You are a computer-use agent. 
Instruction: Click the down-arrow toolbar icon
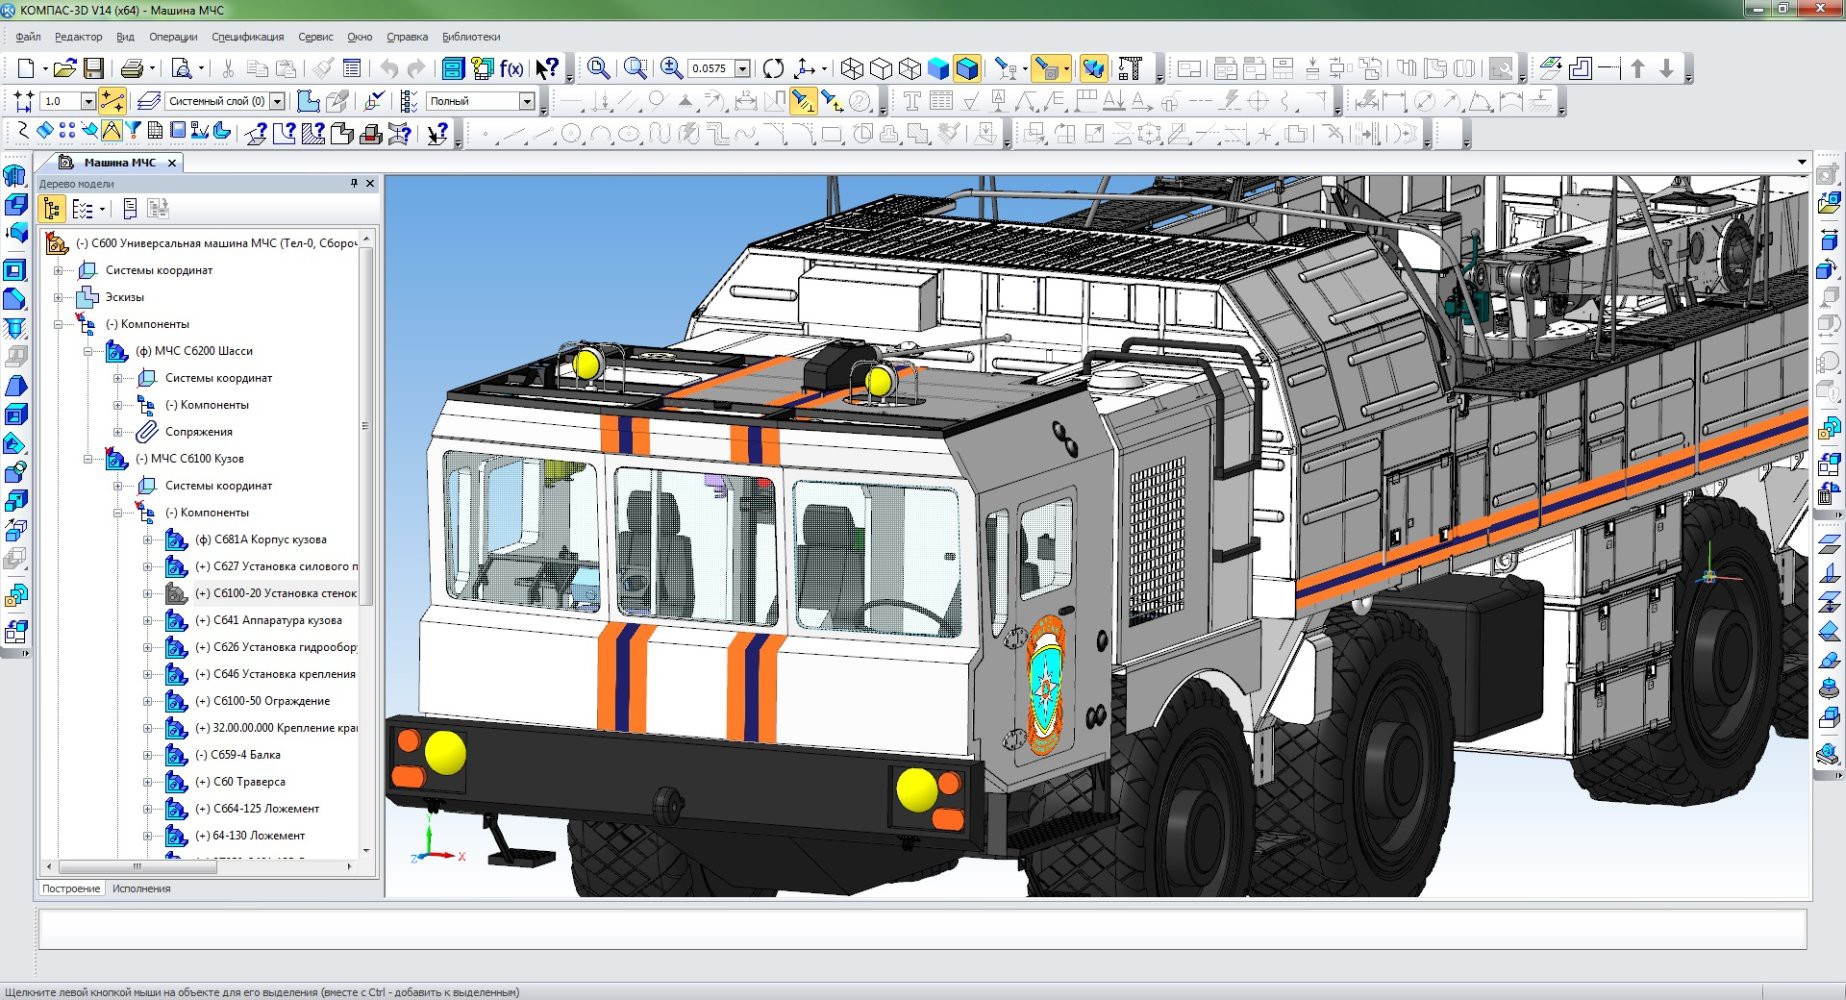click(x=1666, y=68)
